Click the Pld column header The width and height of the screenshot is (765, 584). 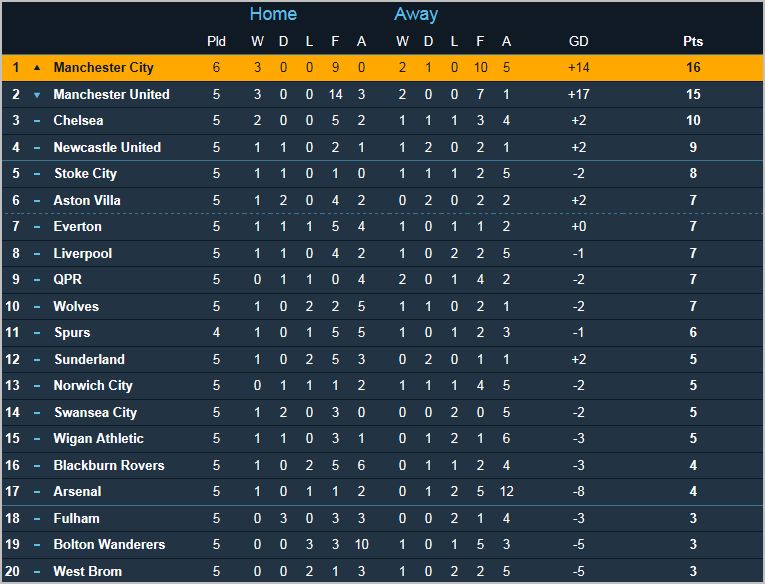(216, 41)
